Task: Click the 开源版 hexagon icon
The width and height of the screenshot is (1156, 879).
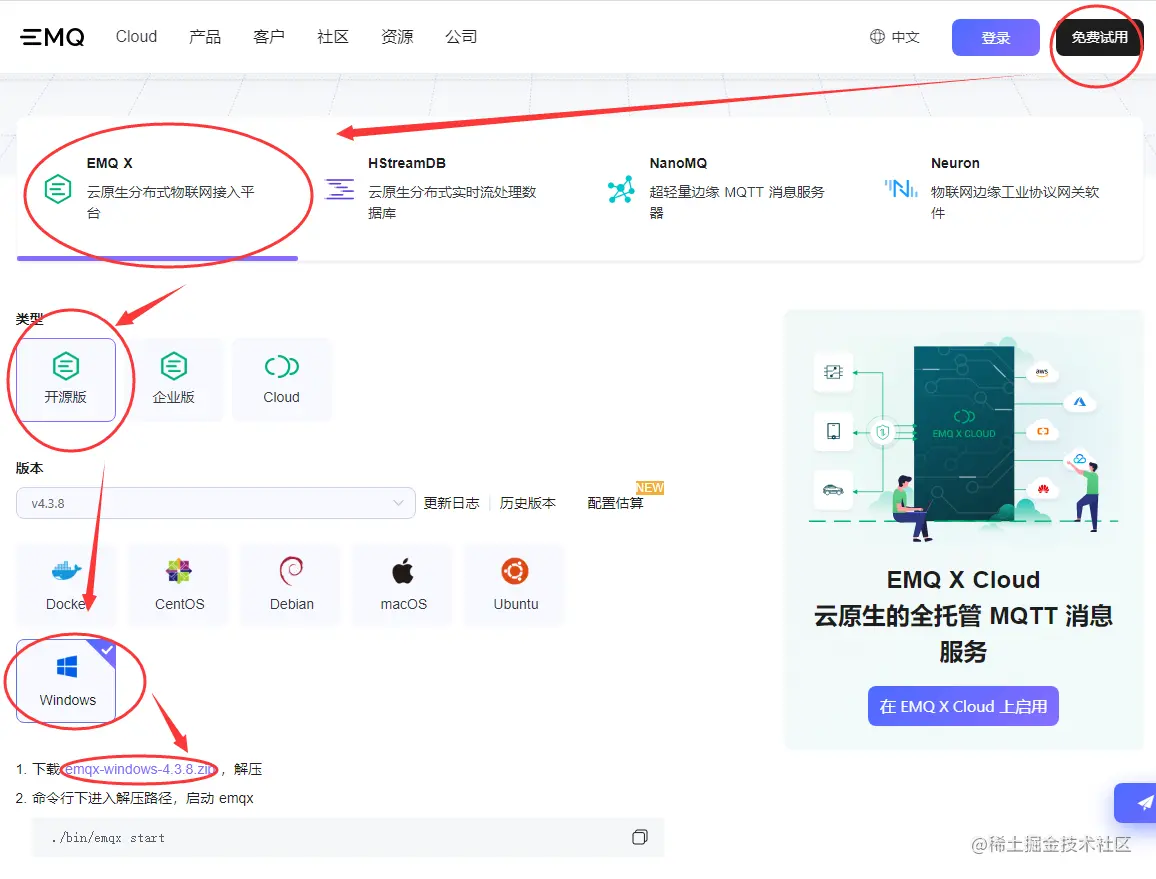Action: point(66,366)
